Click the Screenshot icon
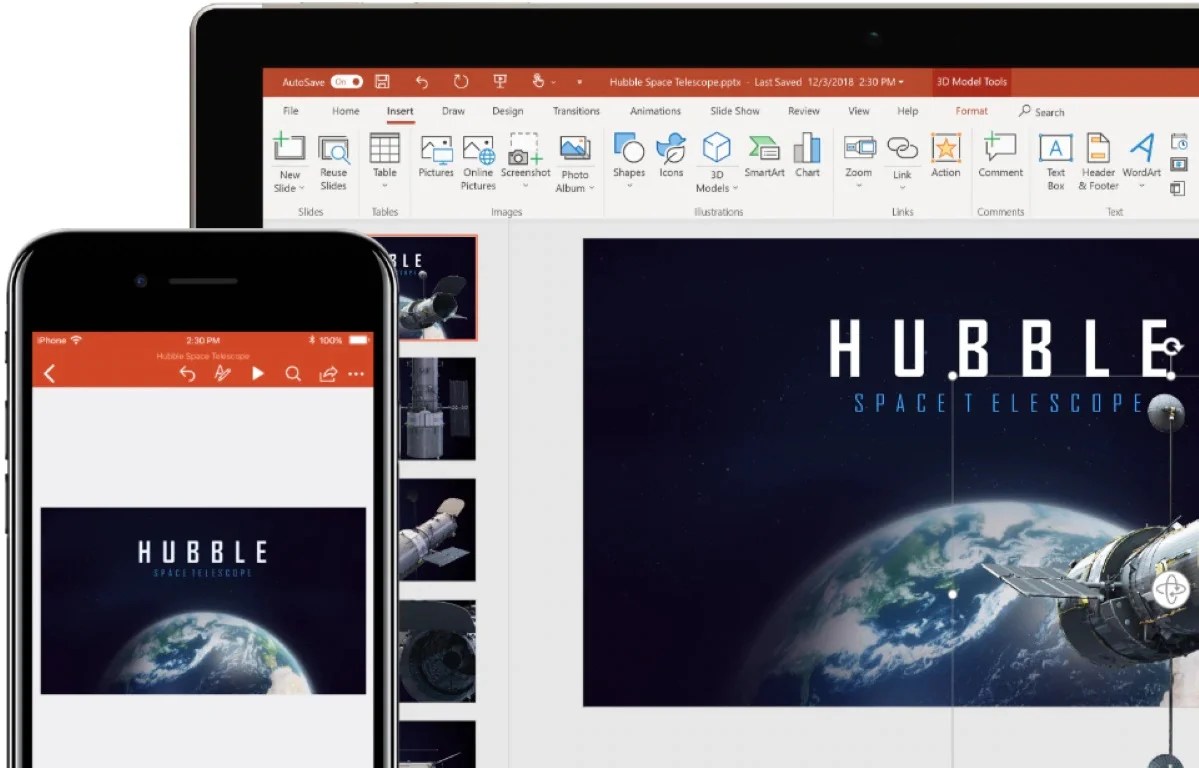Image resolution: width=1199 pixels, height=768 pixels. pos(525,148)
